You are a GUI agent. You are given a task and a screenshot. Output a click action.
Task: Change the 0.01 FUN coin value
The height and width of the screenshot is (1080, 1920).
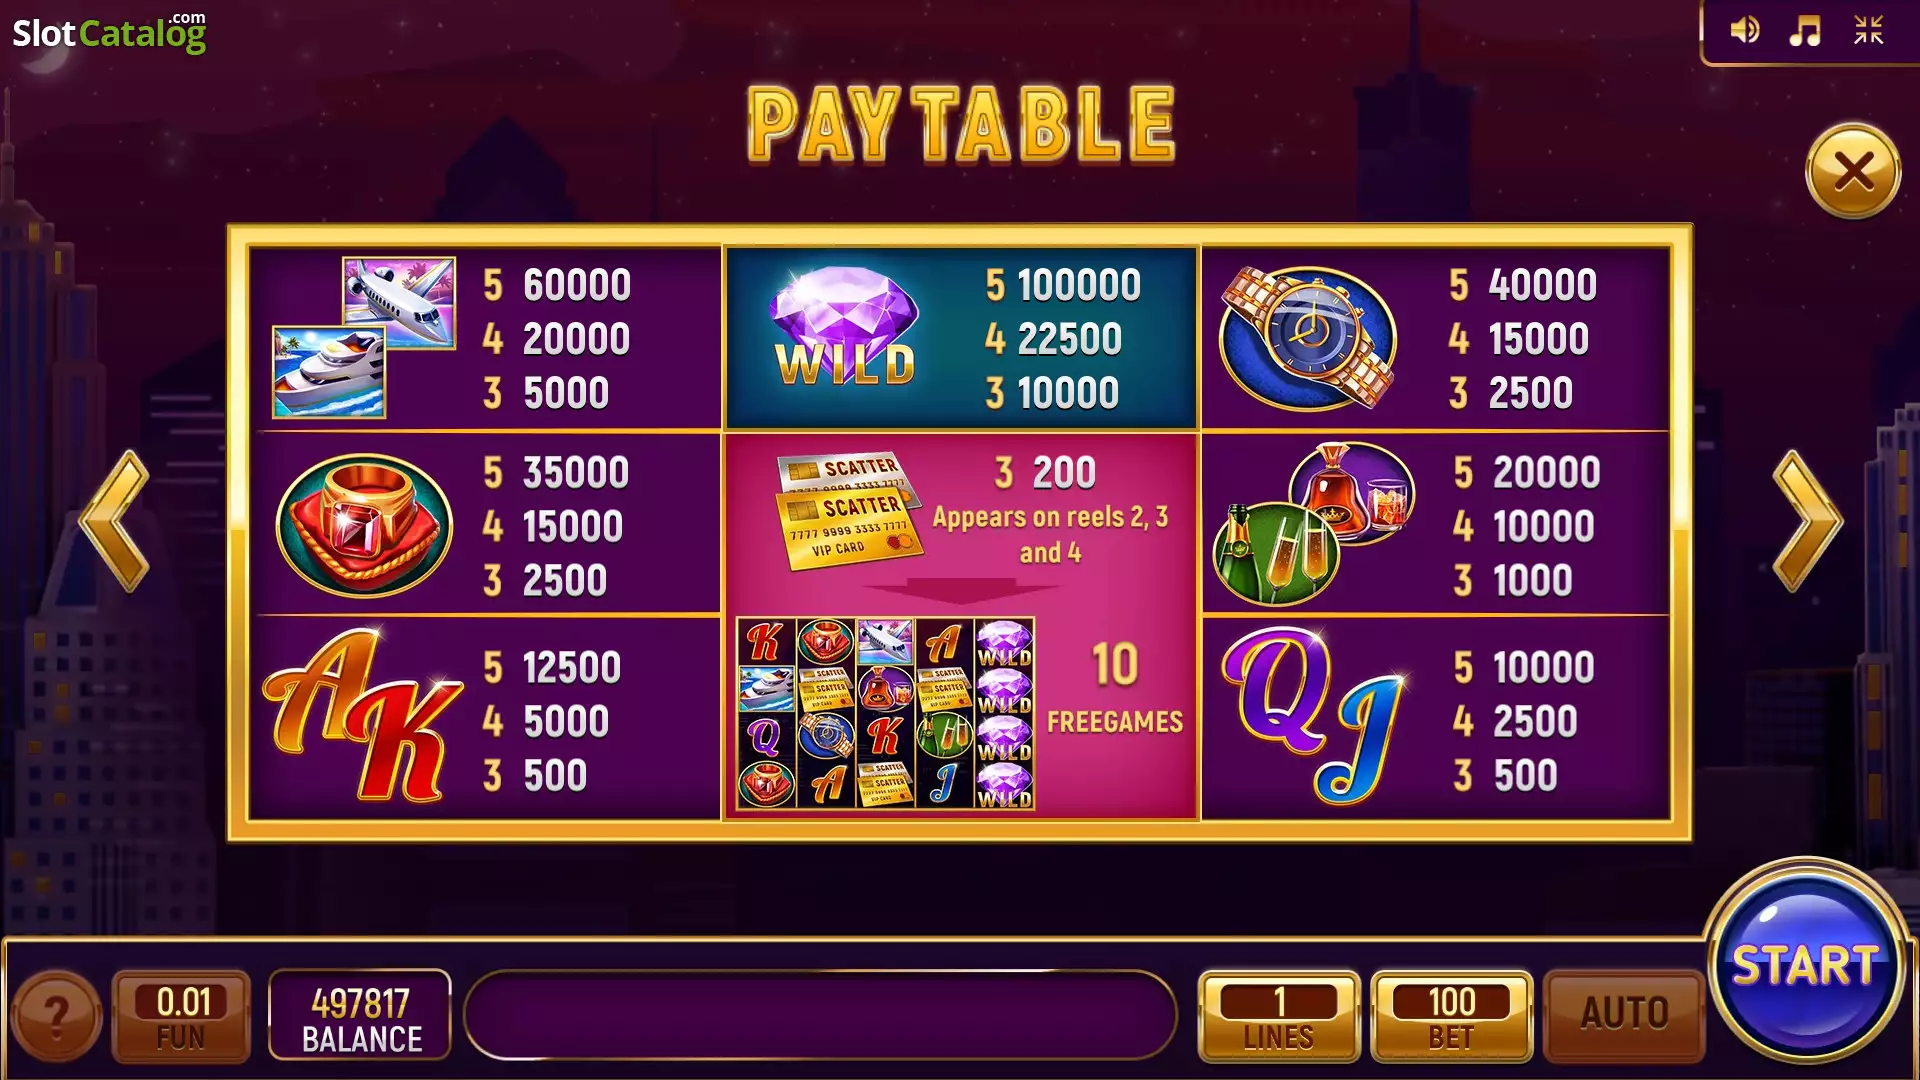(181, 1016)
